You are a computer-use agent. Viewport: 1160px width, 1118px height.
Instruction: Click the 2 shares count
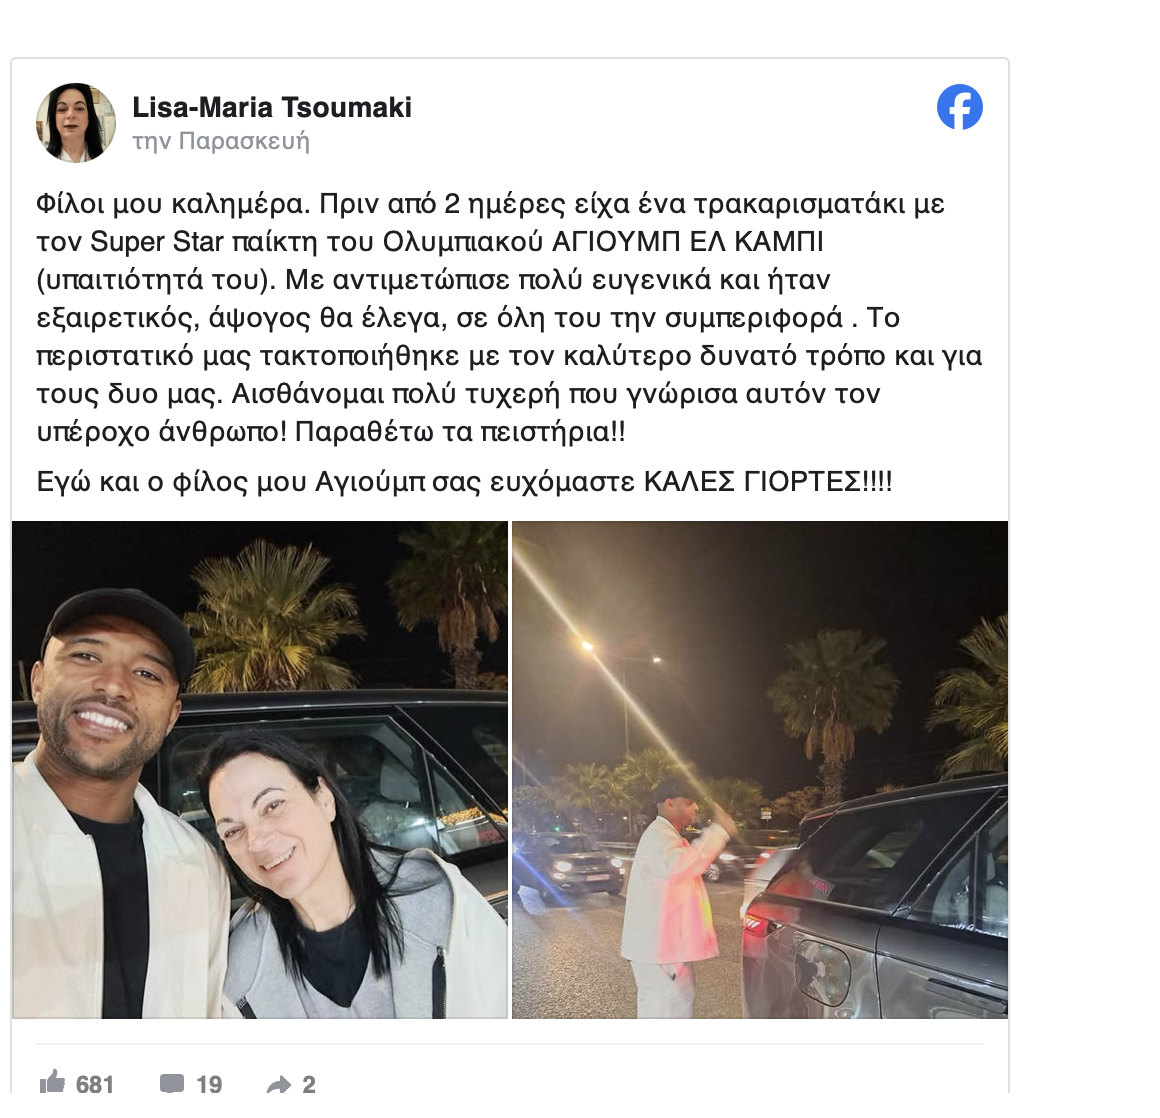click(309, 1085)
